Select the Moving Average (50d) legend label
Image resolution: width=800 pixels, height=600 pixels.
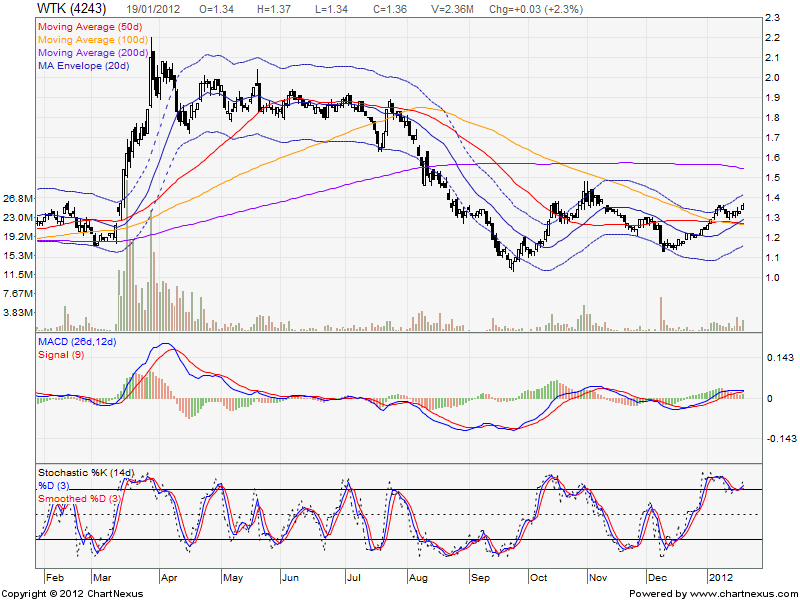[x=90, y=24]
